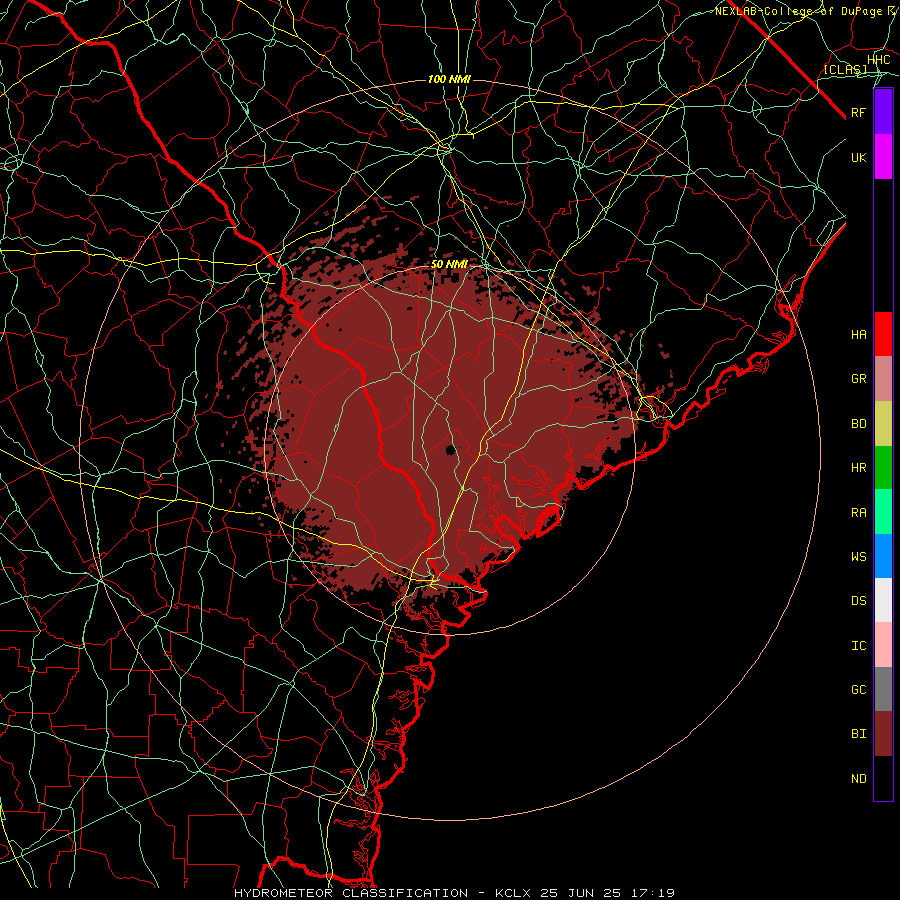Click the HA red legend swatch
This screenshot has width=900, height=900.
click(x=883, y=334)
